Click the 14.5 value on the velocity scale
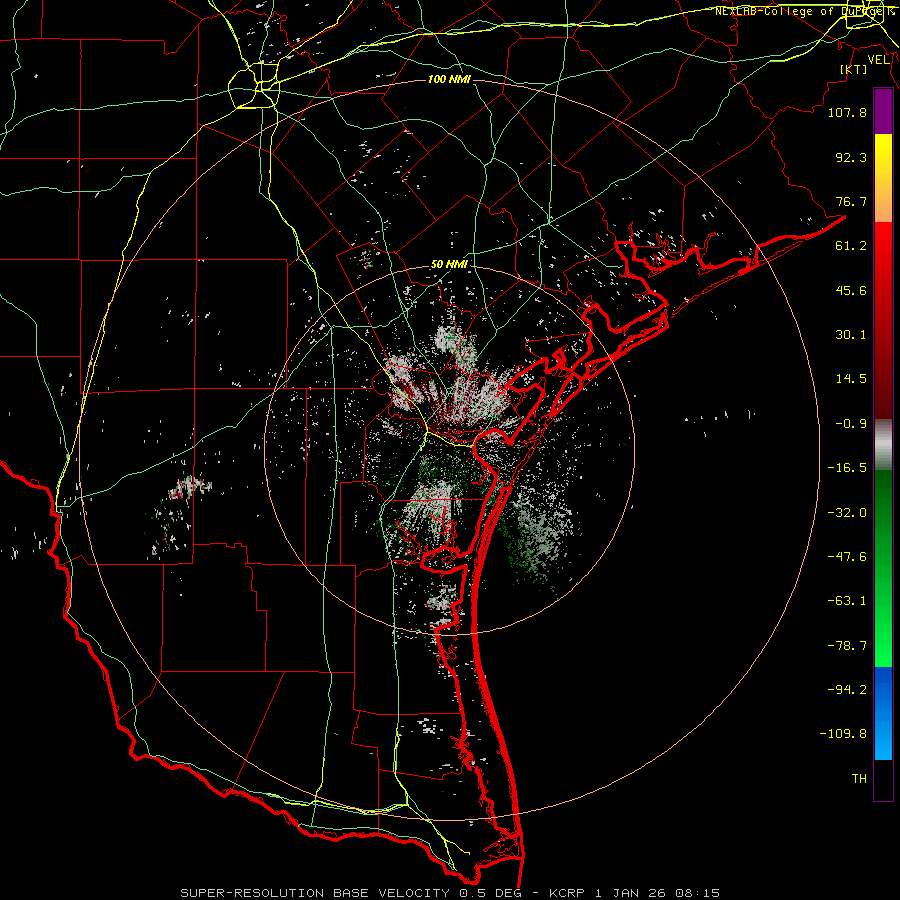The image size is (900, 900). point(851,379)
